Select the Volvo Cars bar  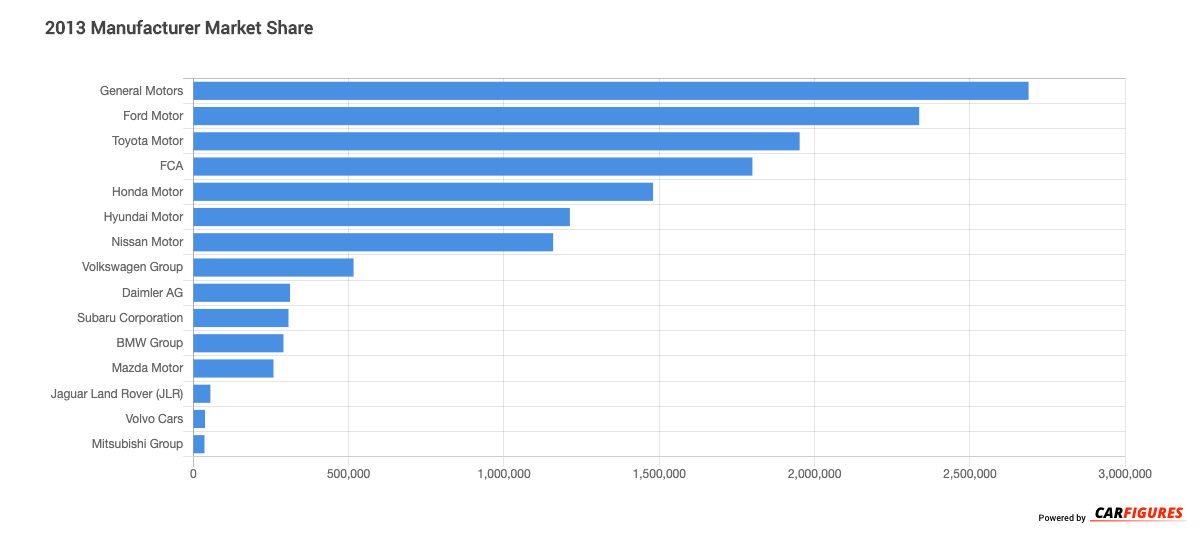199,419
